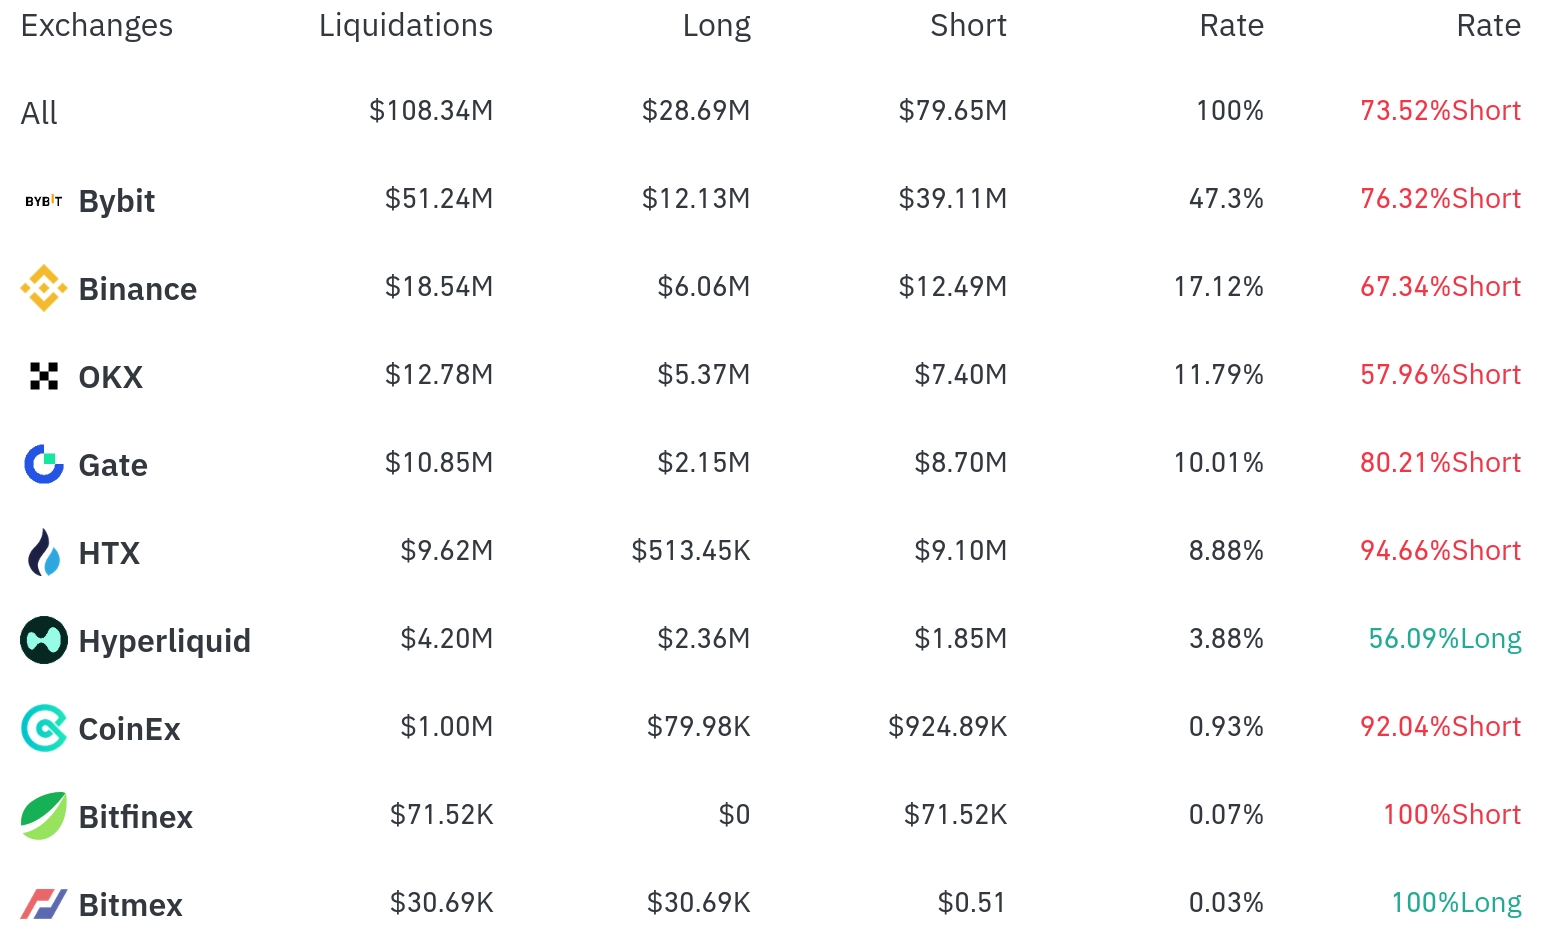
Task: Click the Binance diamond logo icon
Action: coord(43,288)
